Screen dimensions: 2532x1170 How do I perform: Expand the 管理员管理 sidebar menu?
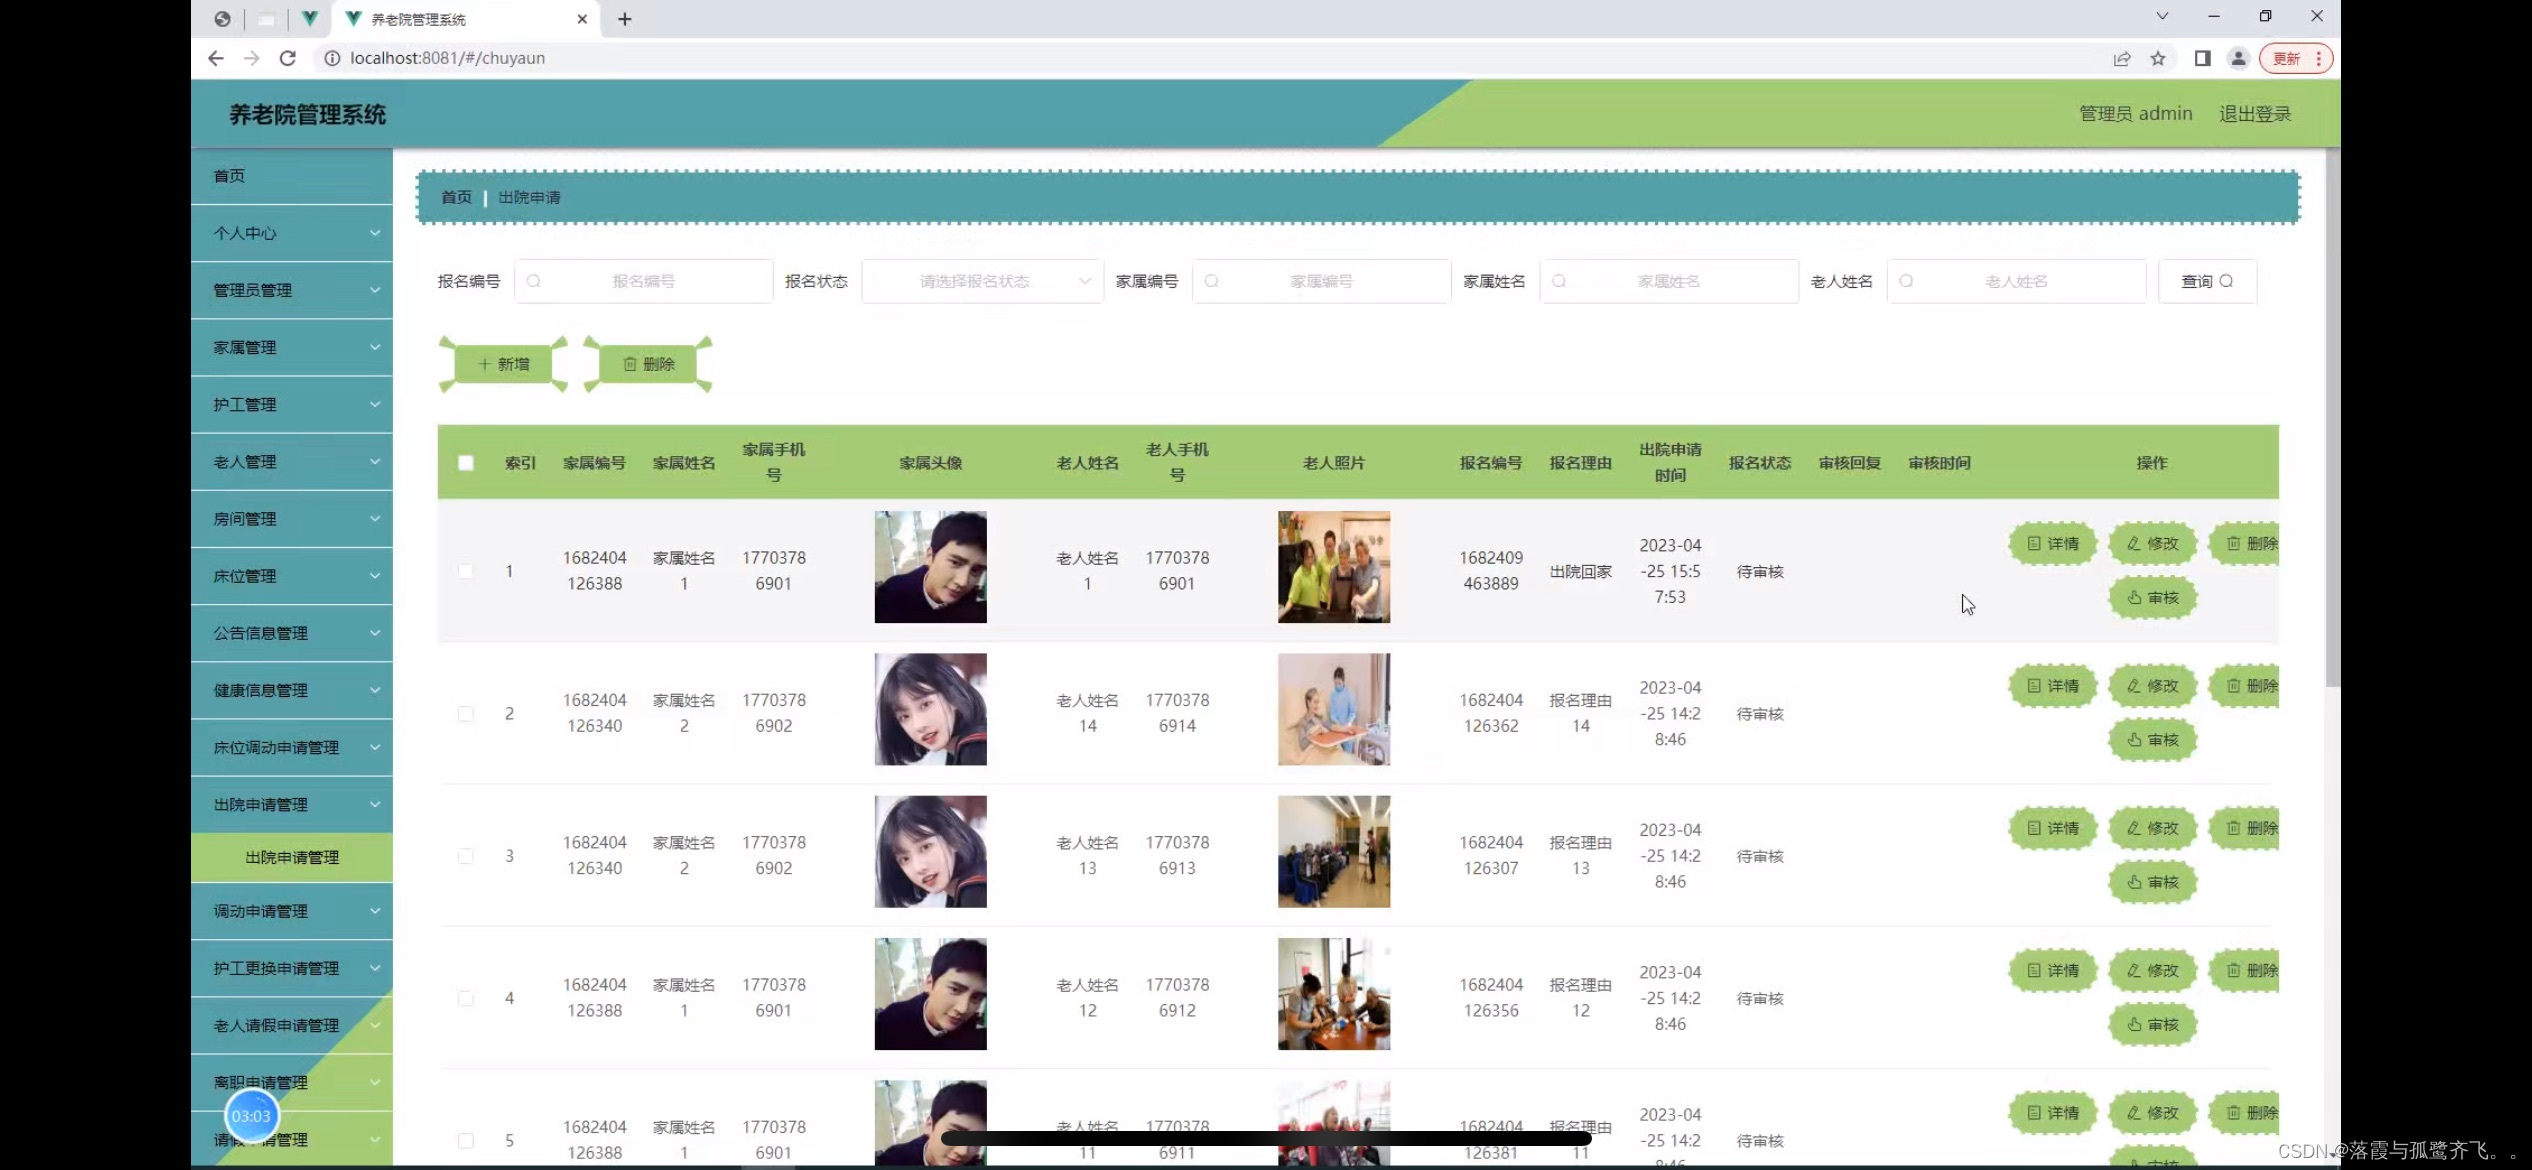pyautogui.click(x=292, y=290)
